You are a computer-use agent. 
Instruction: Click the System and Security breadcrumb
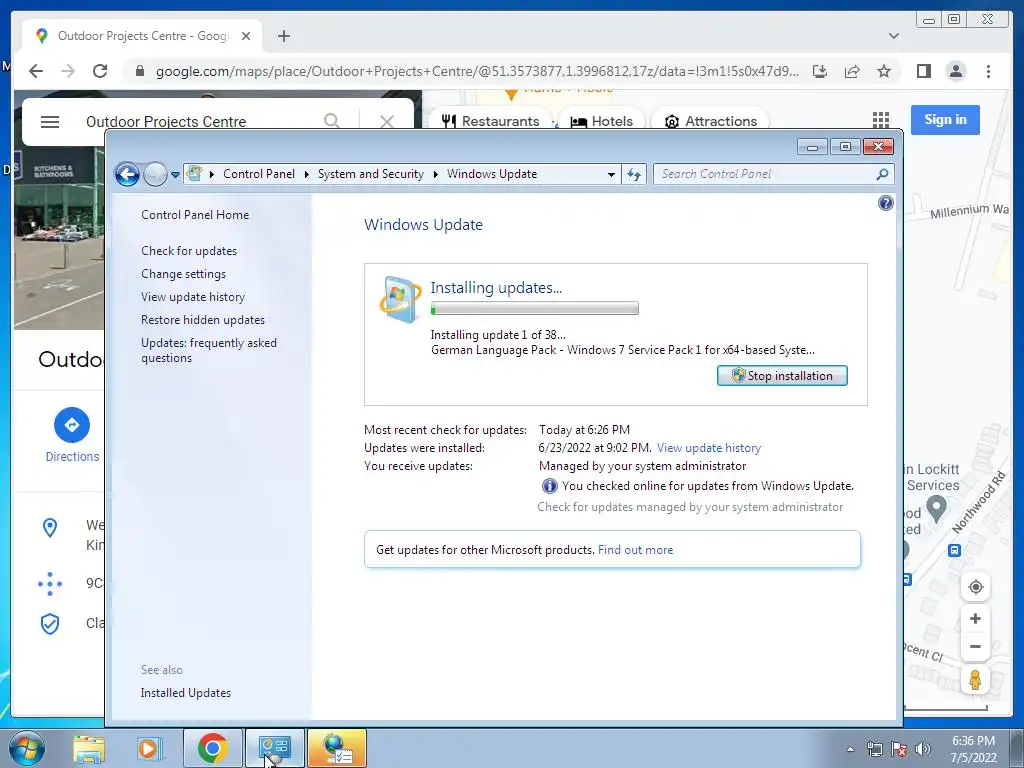pos(370,174)
